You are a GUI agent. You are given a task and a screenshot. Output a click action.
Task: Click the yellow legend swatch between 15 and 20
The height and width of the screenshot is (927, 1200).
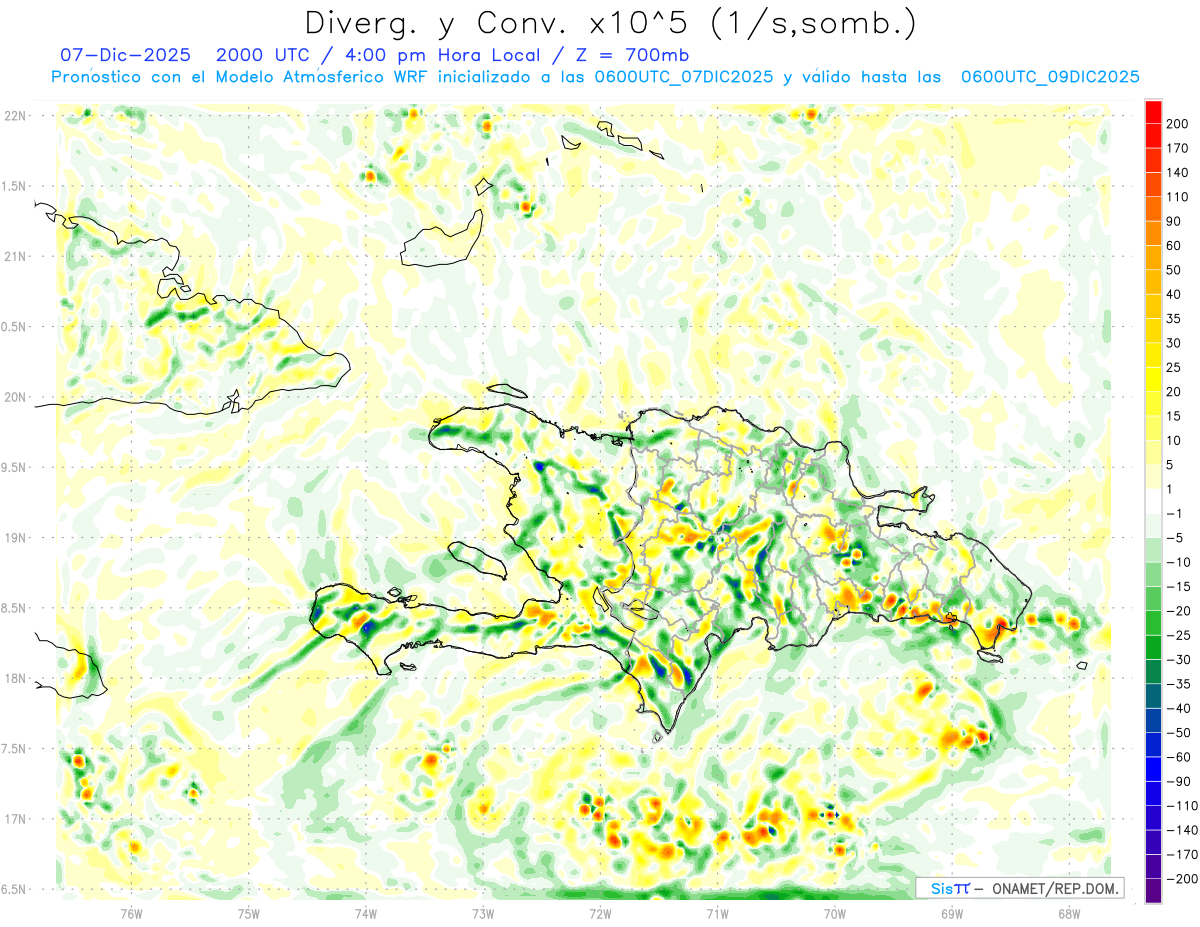(1153, 403)
